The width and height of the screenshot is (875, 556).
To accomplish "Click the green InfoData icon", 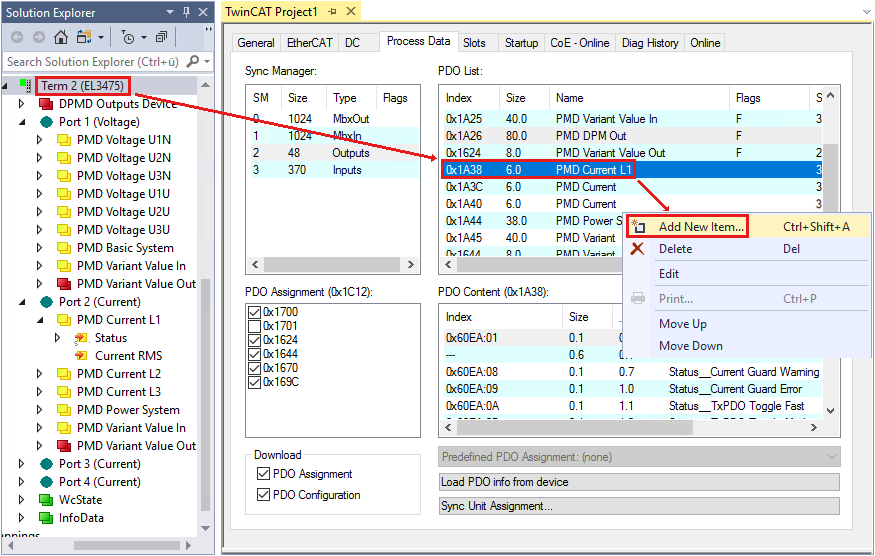I will tap(46, 518).
